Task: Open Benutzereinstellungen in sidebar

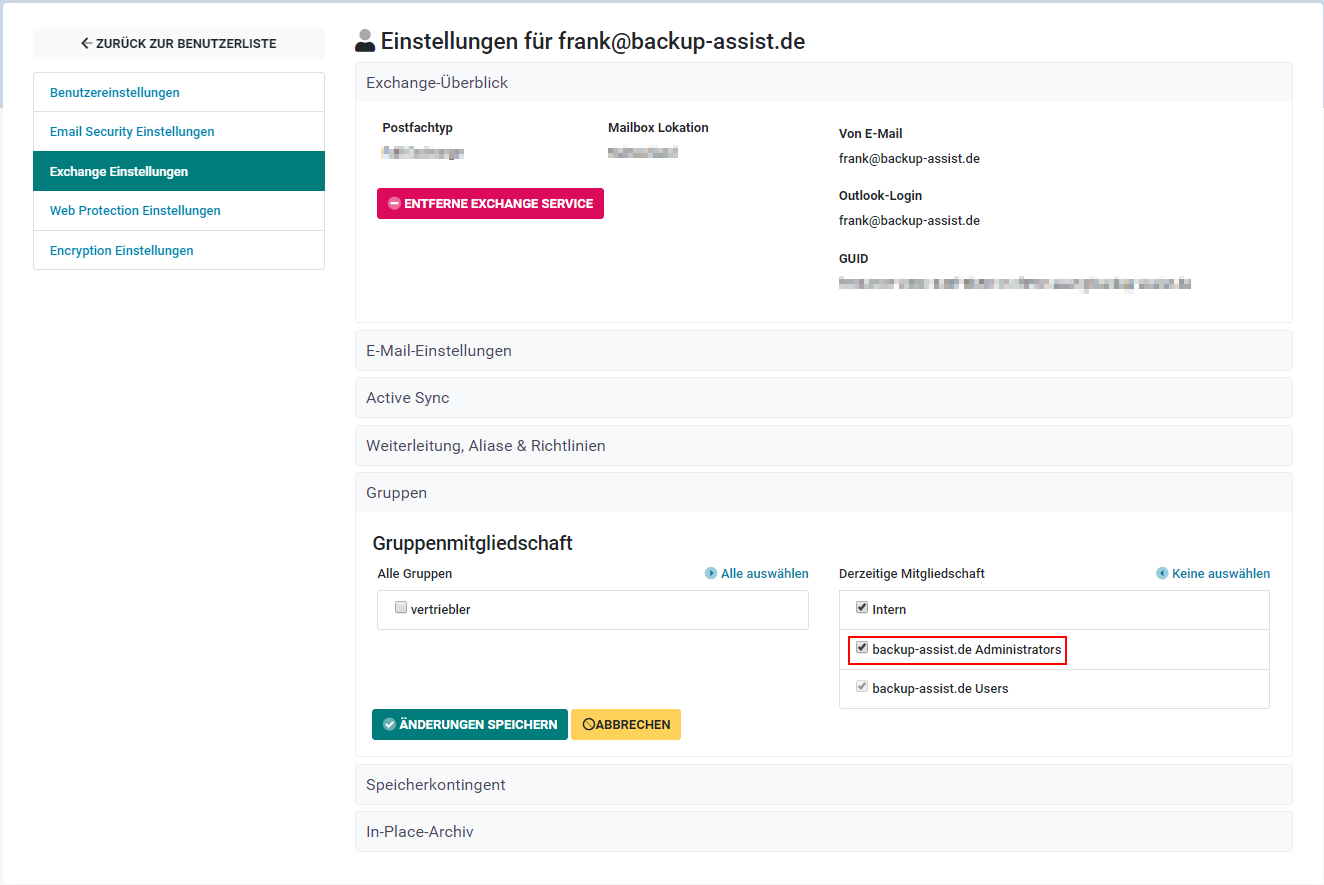Action: tap(115, 93)
